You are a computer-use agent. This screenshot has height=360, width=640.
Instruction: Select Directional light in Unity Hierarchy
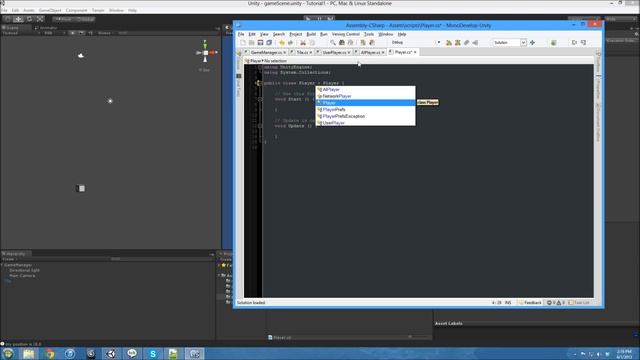pos(24,270)
